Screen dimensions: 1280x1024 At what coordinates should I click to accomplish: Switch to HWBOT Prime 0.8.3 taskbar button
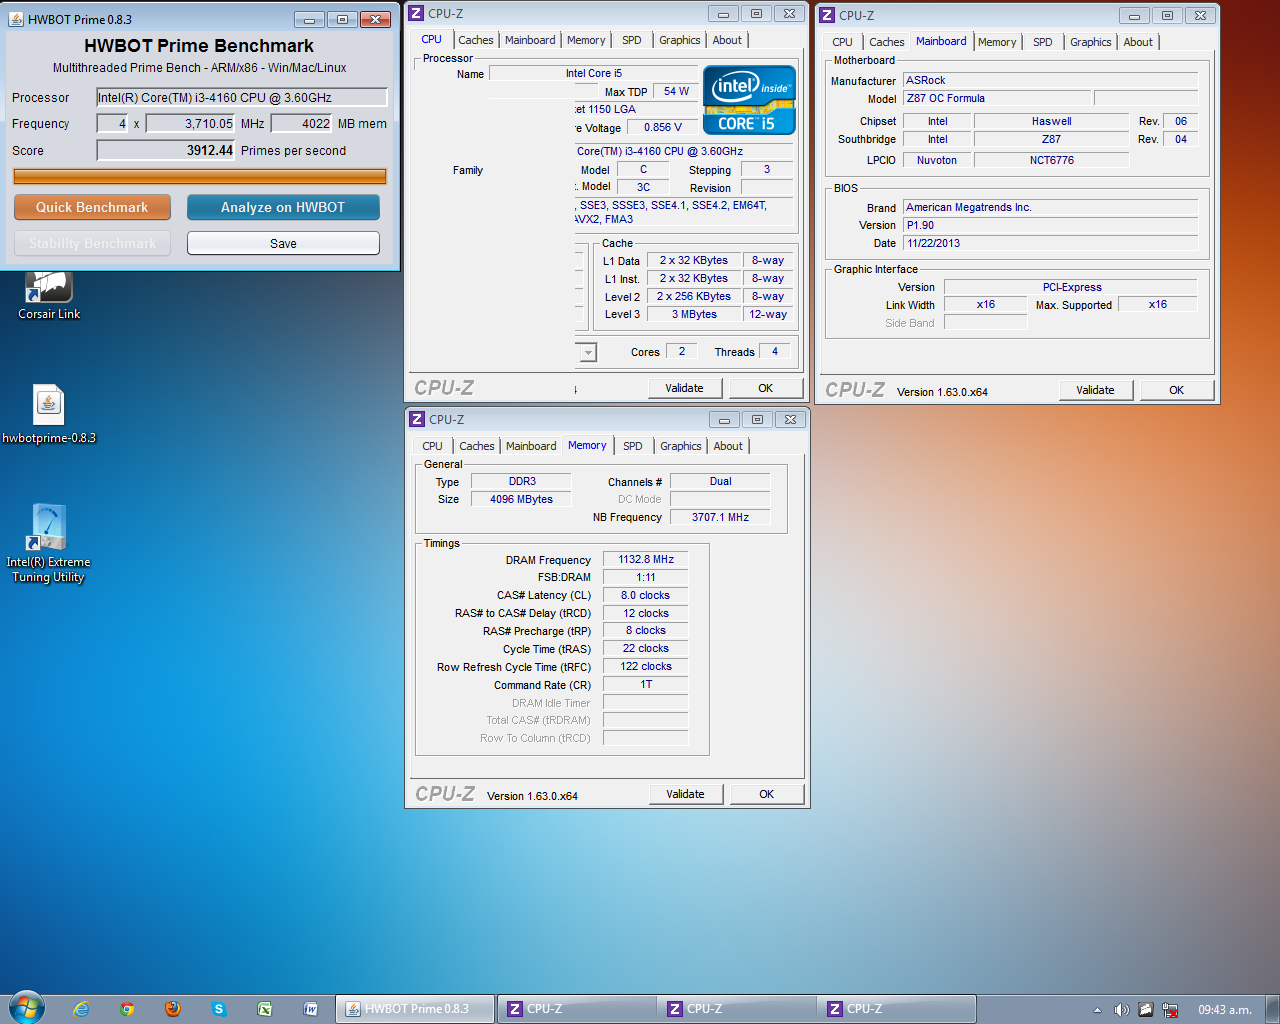click(x=415, y=1009)
